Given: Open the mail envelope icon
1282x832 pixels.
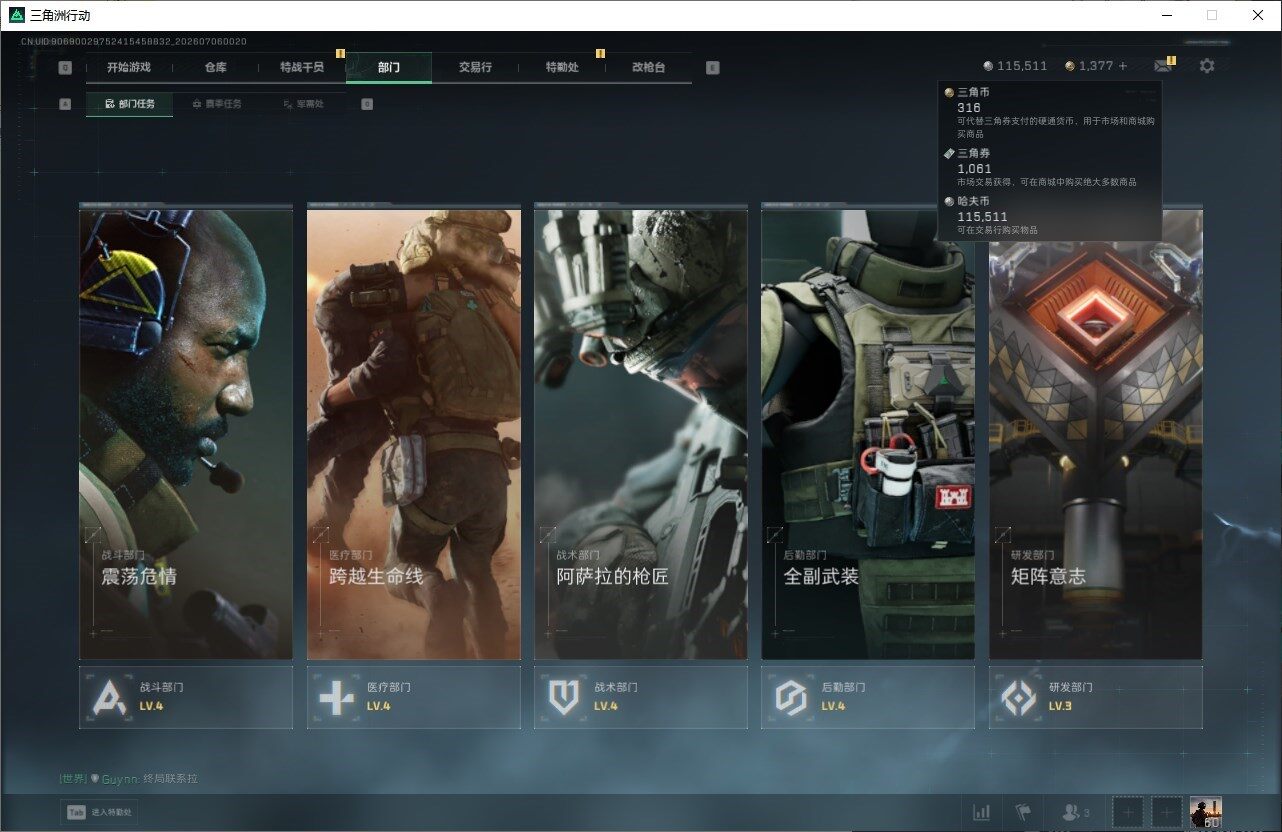Looking at the screenshot, I should coord(1162,66).
